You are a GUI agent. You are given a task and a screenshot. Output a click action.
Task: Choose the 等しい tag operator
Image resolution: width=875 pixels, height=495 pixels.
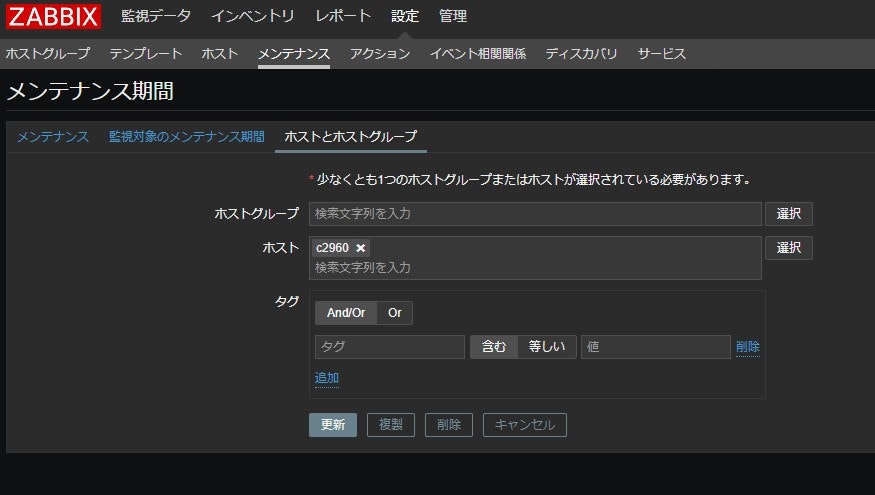(x=547, y=347)
